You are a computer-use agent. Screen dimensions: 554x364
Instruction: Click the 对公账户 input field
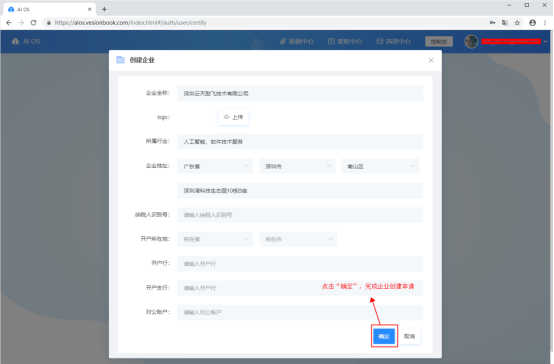[x=300, y=312]
